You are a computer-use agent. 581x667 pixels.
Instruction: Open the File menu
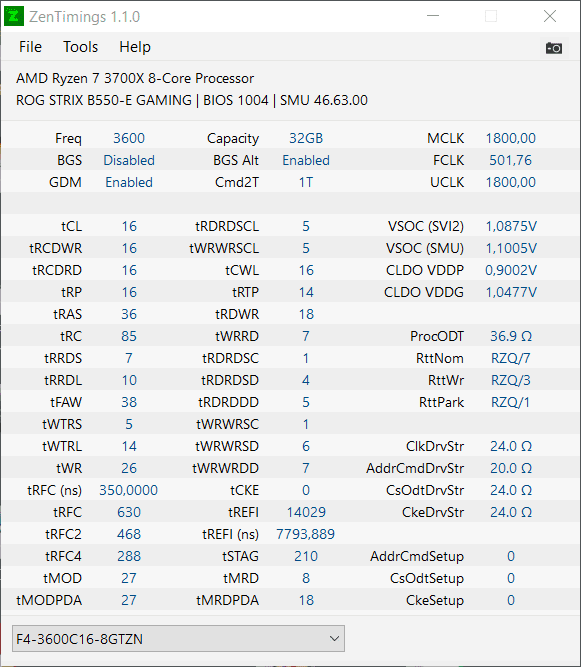(30, 47)
